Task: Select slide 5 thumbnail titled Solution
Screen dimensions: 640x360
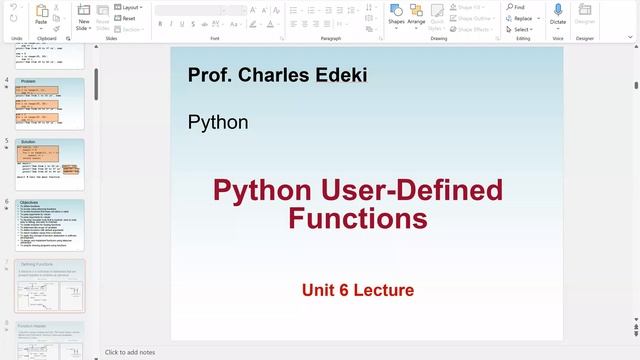Action: (x=50, y=164)
